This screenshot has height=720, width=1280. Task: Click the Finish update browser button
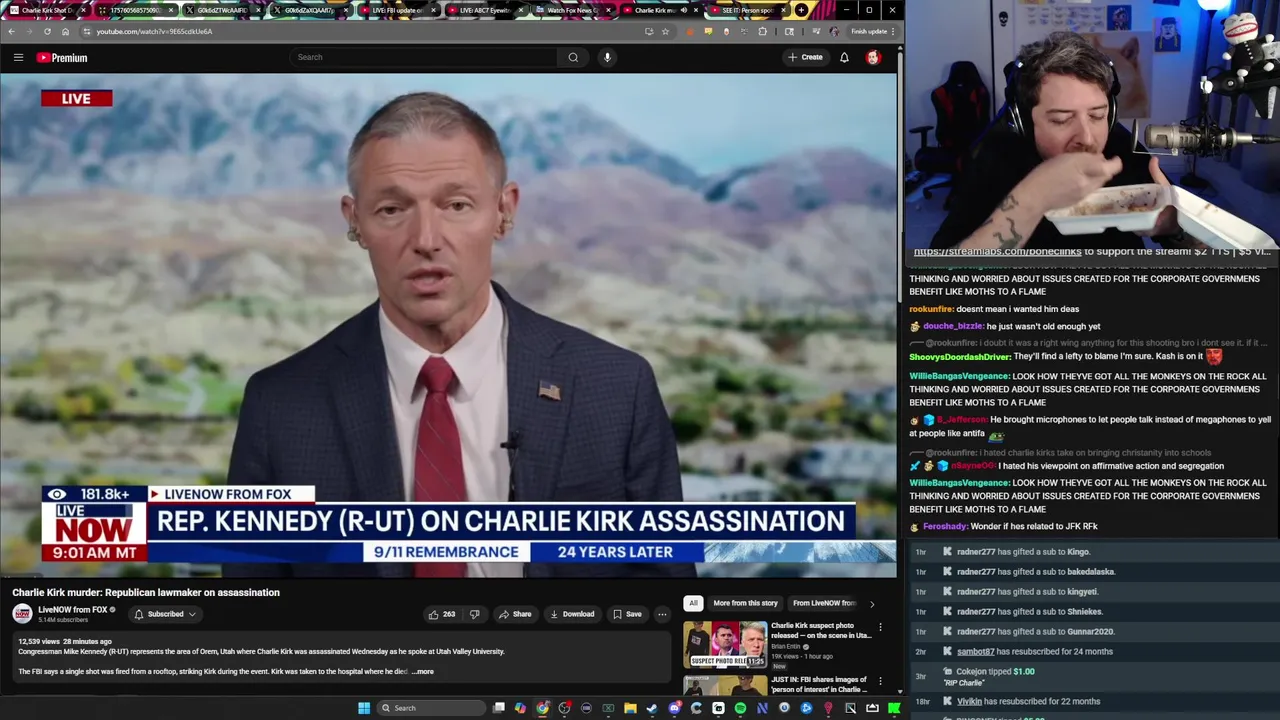tap(873, 31)
